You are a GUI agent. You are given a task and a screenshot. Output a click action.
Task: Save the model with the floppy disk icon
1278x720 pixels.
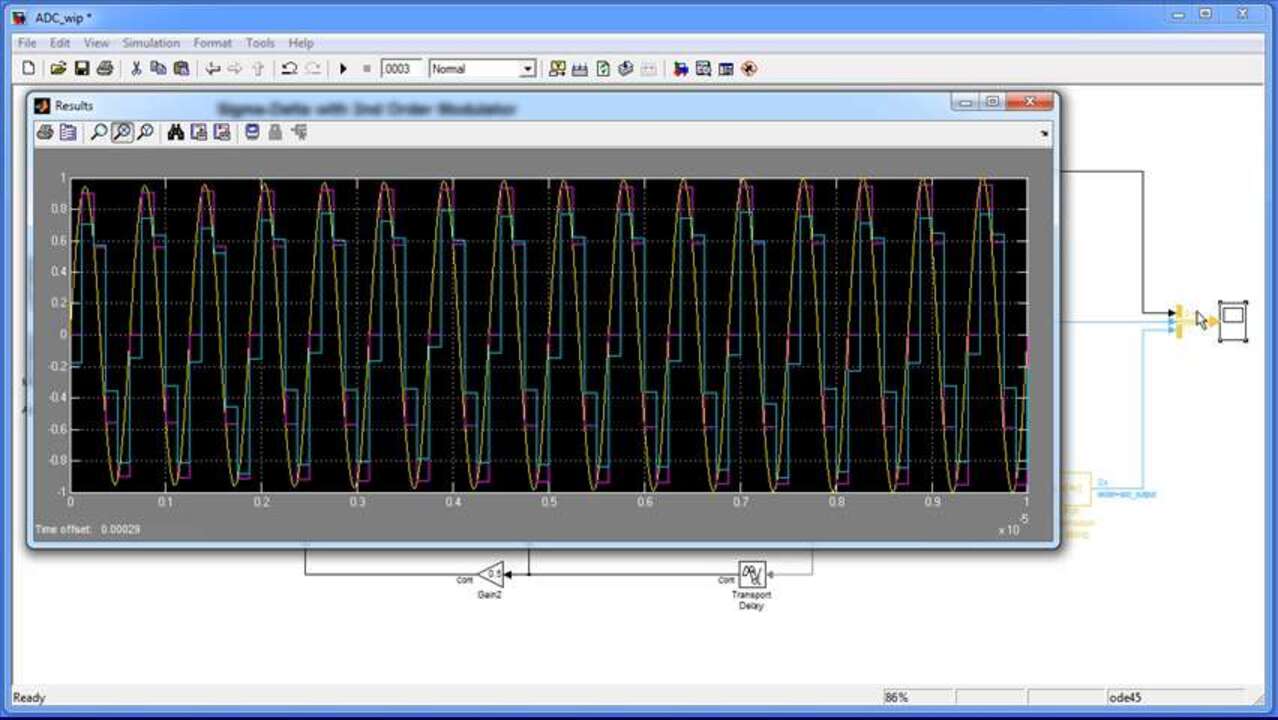coord(82,69)
